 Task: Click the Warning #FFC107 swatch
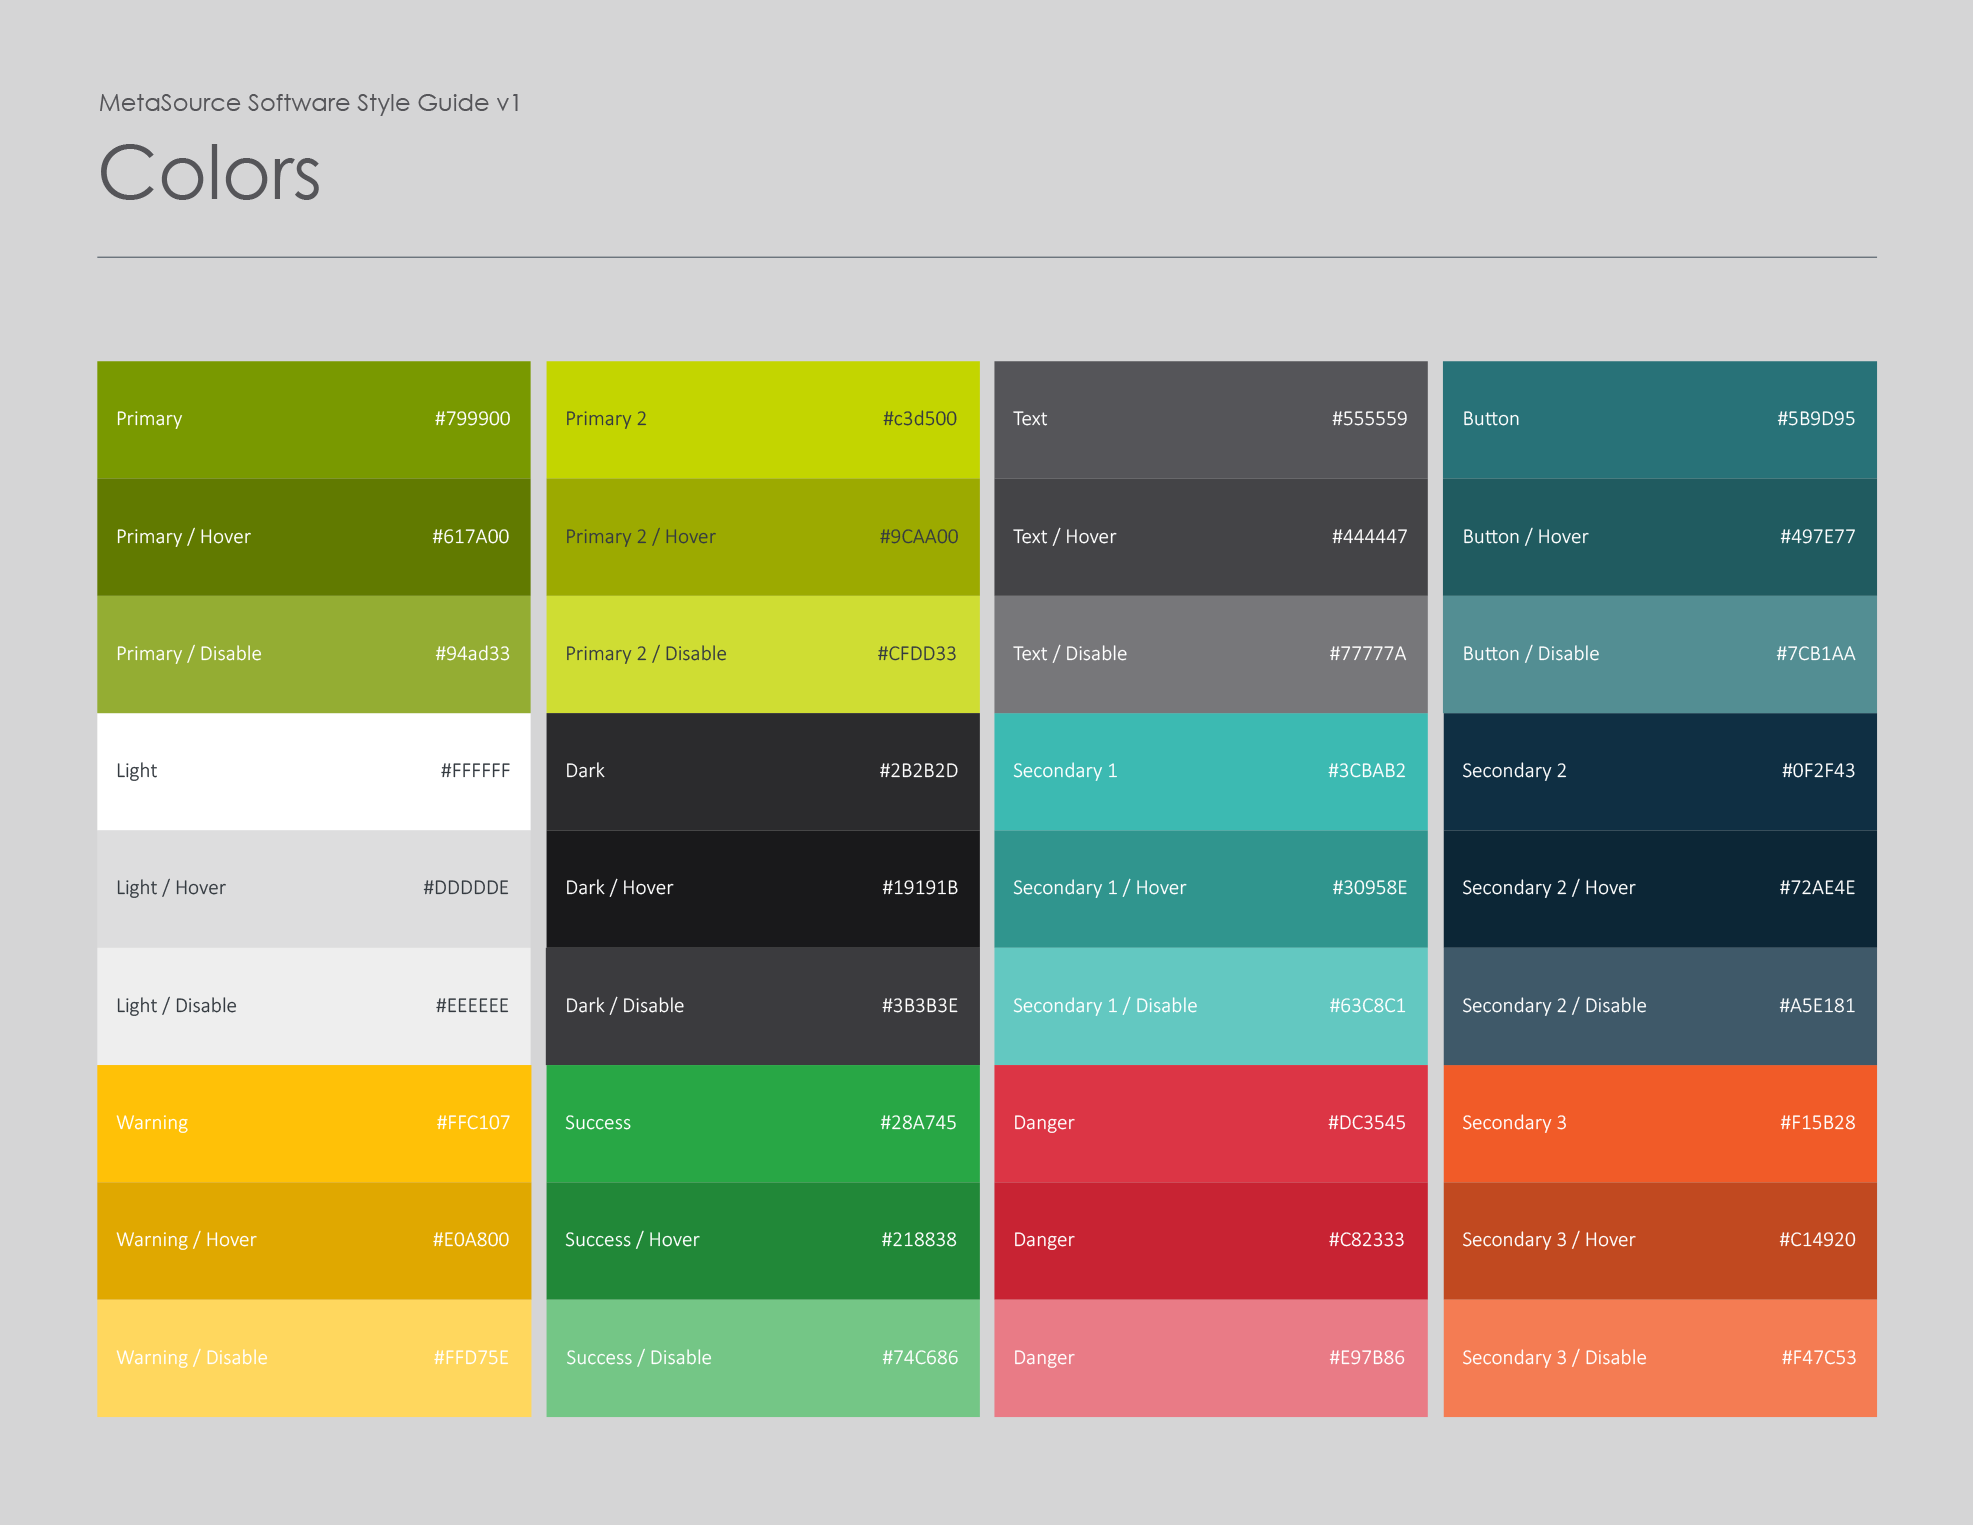tap(313, 1123)
